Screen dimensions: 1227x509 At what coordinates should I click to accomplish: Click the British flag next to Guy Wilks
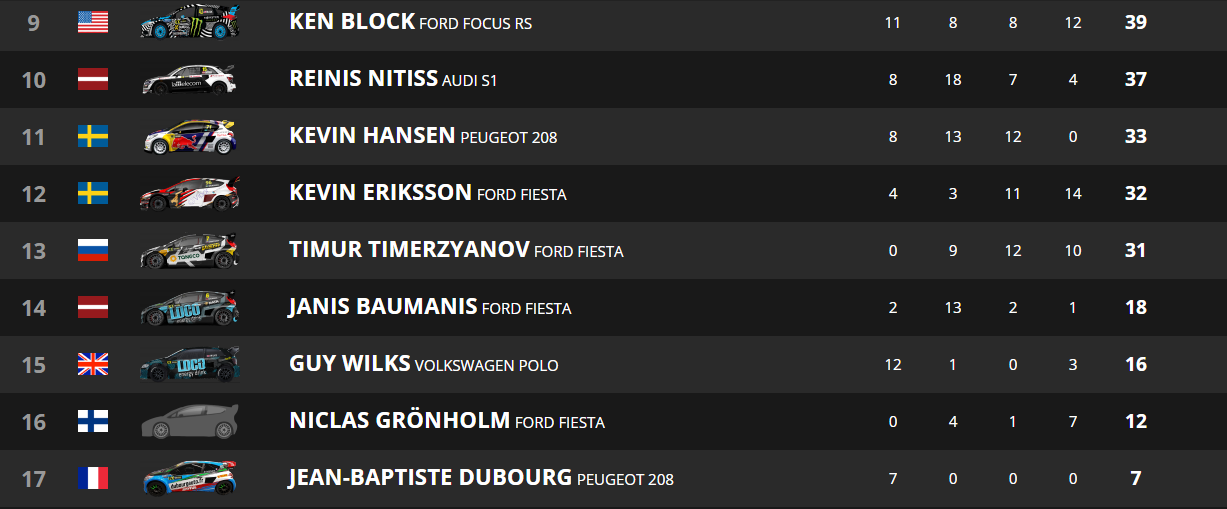click(93, 364)
